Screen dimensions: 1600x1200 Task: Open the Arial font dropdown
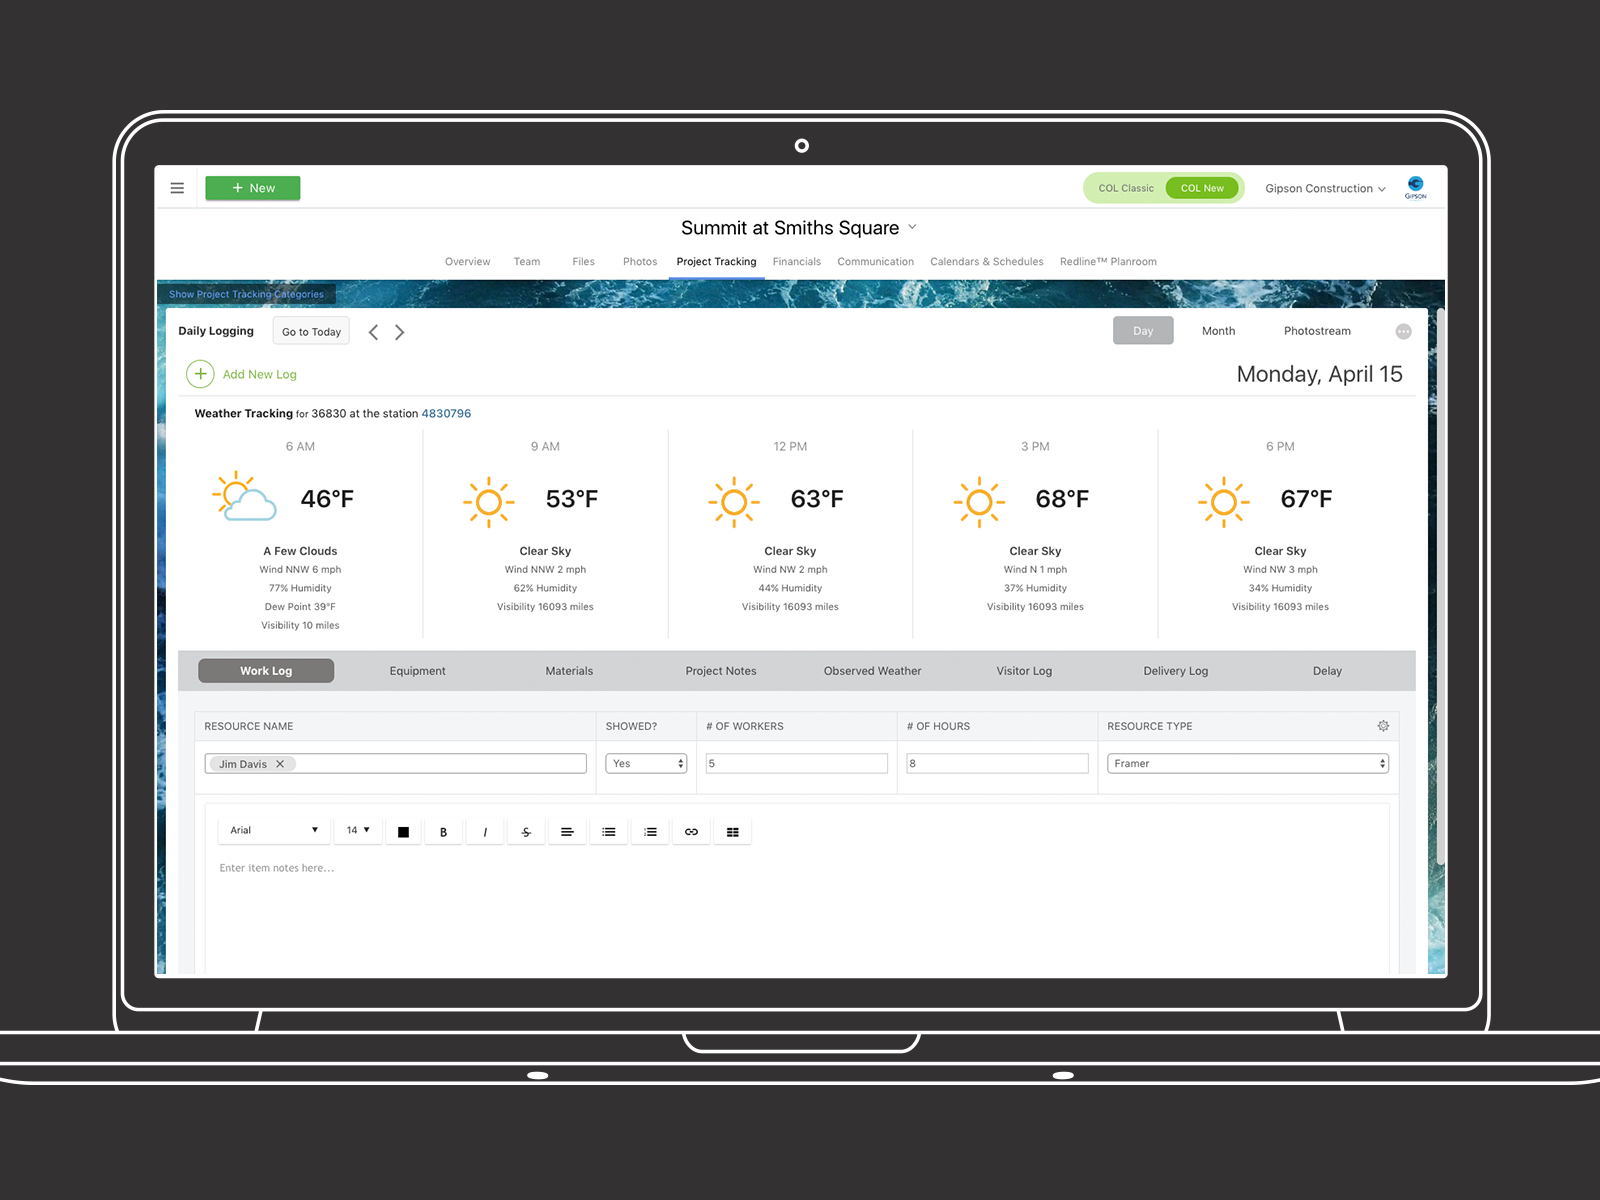point(274,830)
